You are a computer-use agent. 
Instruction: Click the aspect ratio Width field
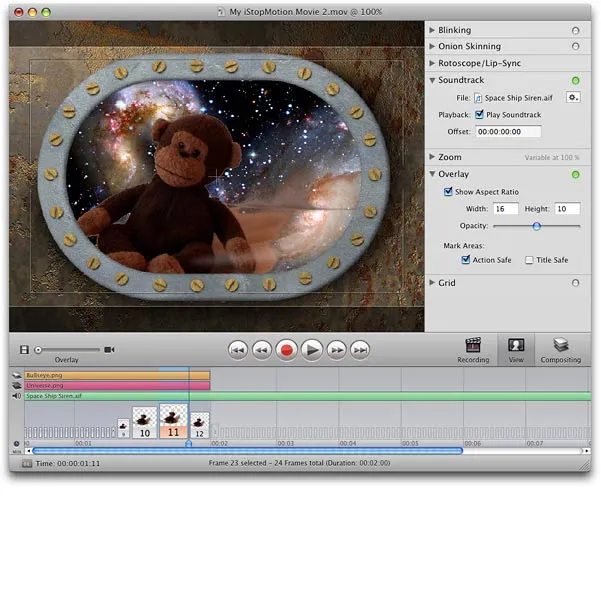coord(506,209)
